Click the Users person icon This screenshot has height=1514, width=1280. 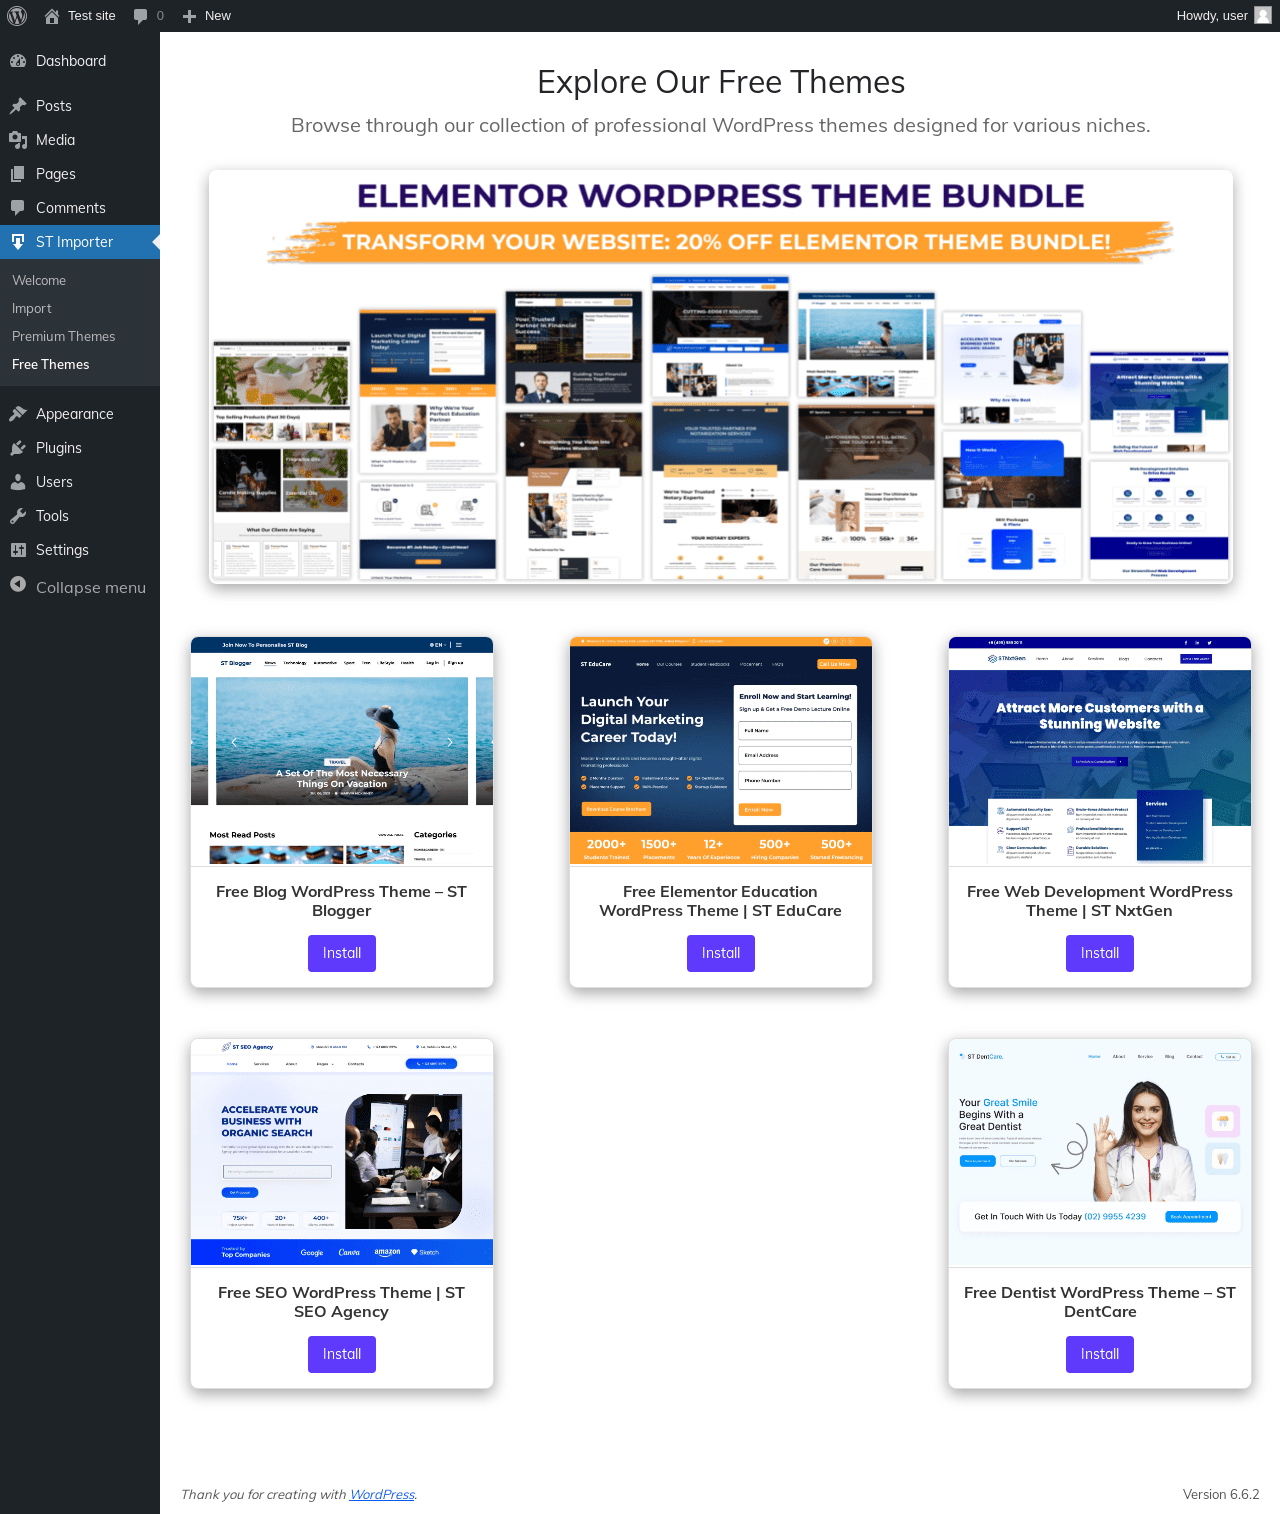[x=18, y=482]
